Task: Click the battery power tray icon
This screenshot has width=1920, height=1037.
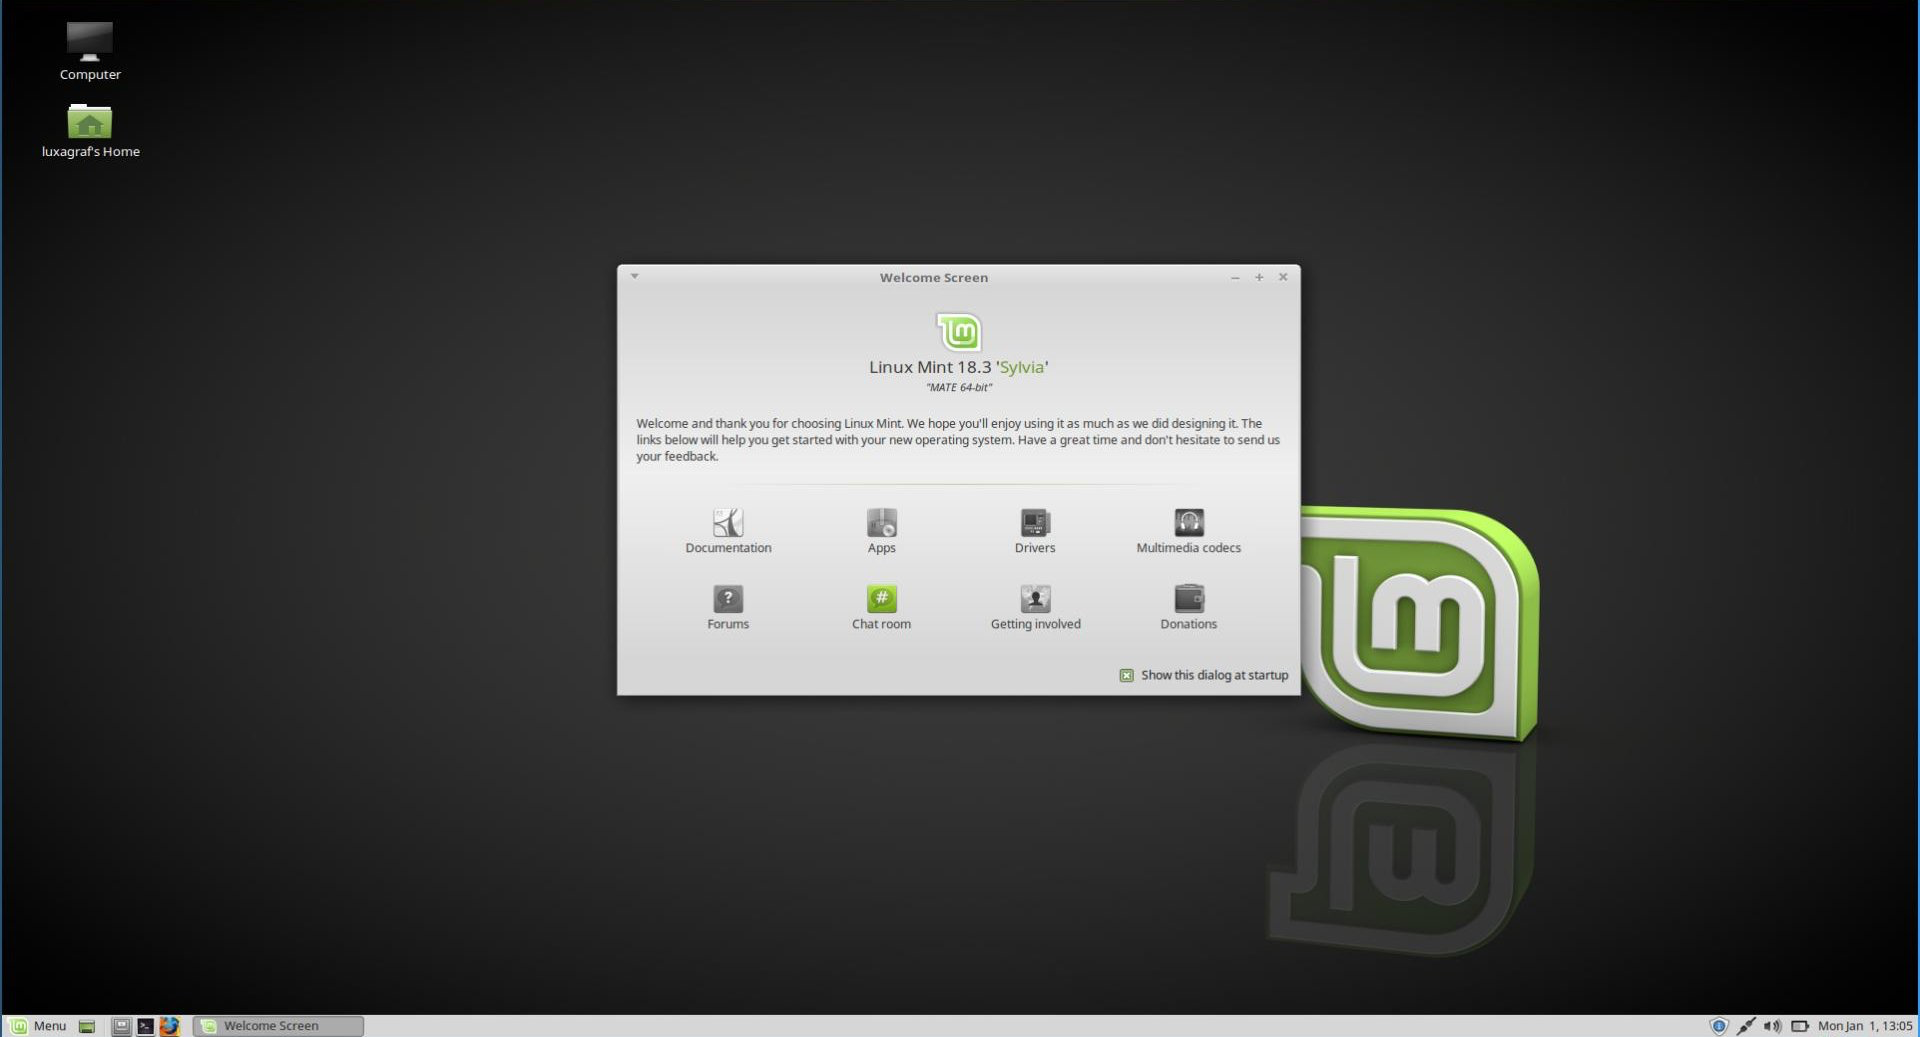Action: point(1800,1026)
